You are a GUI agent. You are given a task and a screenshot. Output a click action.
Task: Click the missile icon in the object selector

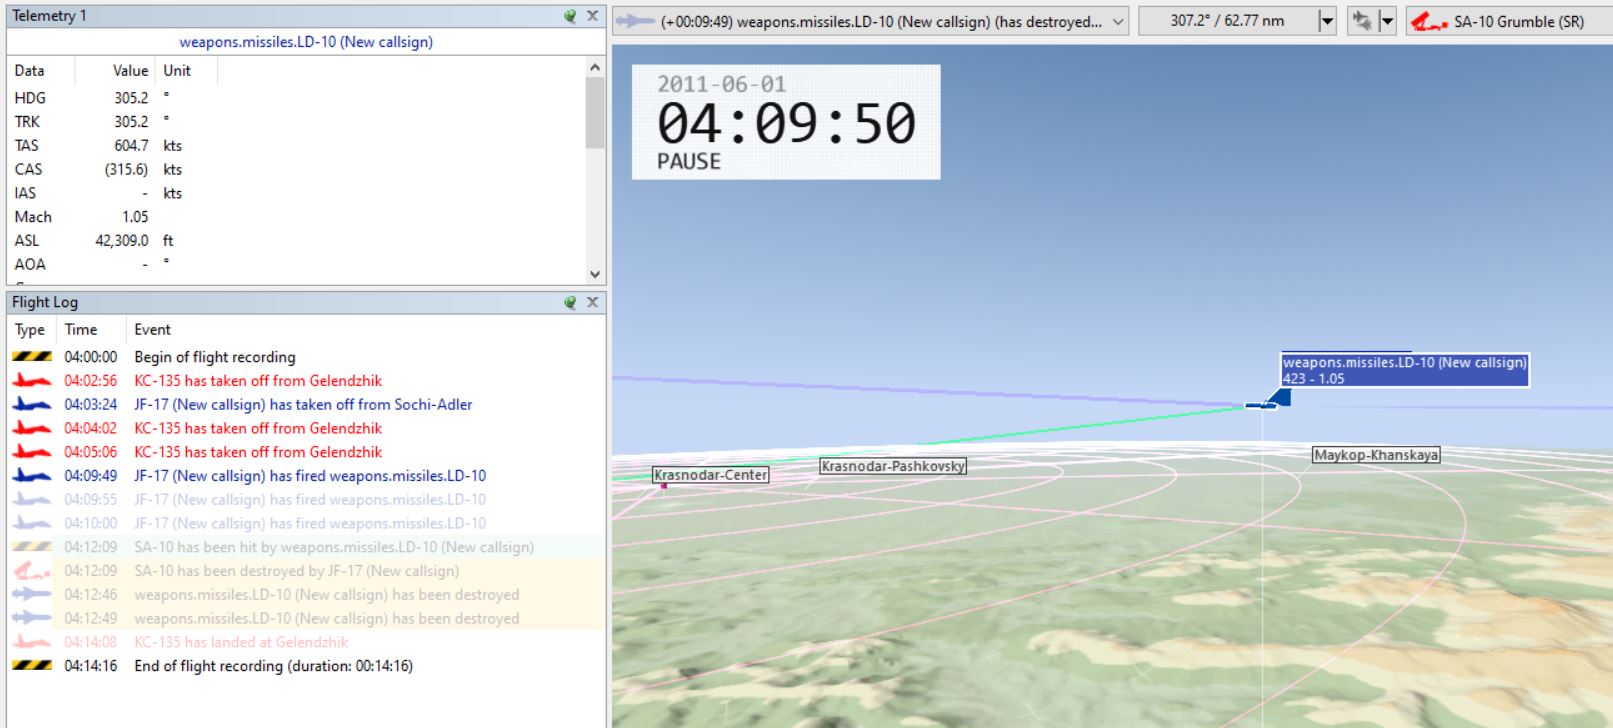pos(635,21)
